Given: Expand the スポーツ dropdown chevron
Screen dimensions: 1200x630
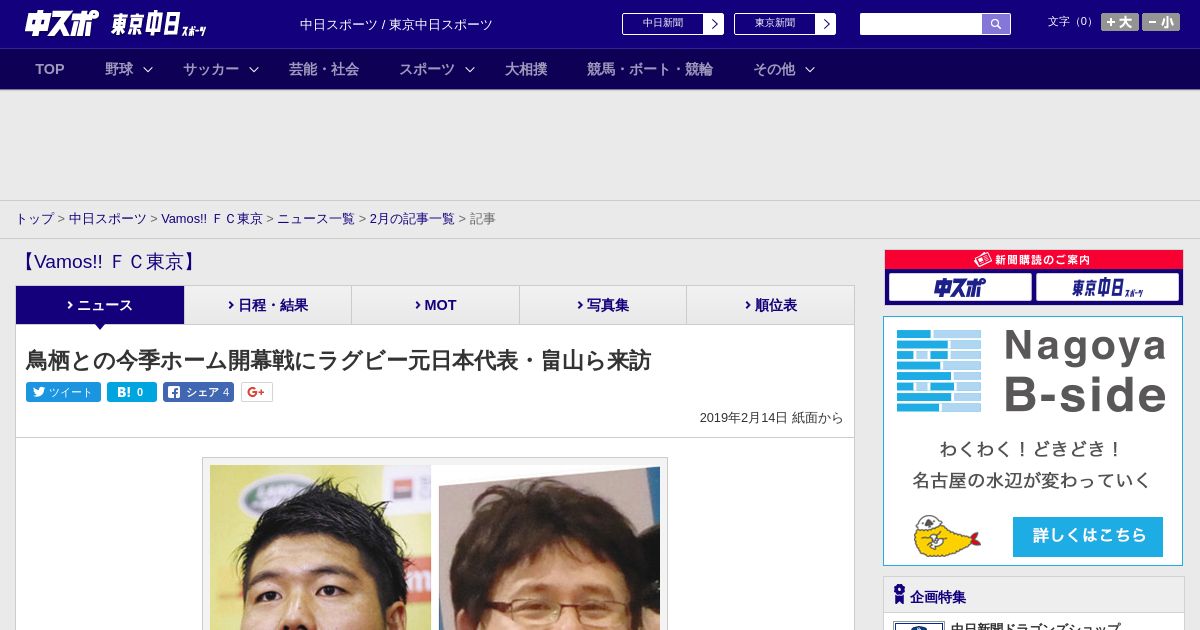Looking at the screenshot, I should pos(470,69).
